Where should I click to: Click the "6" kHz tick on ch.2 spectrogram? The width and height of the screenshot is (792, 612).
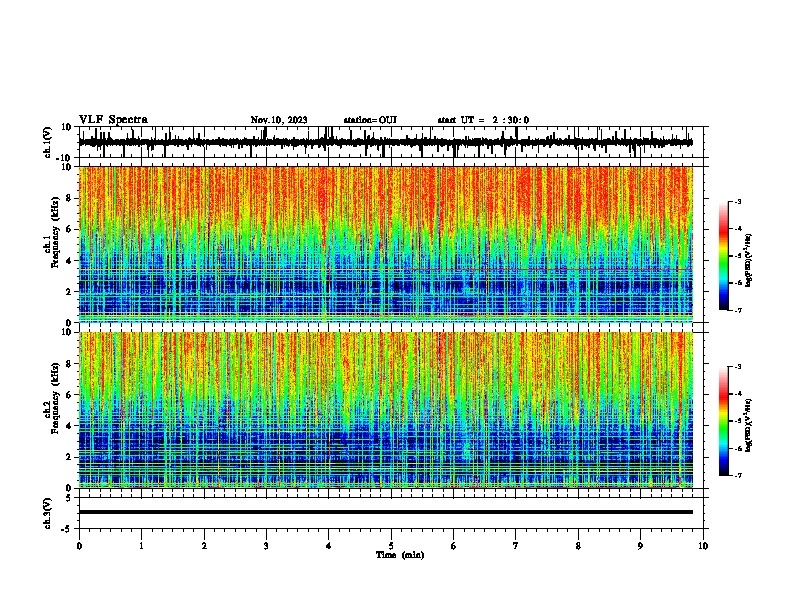[69, 395]
